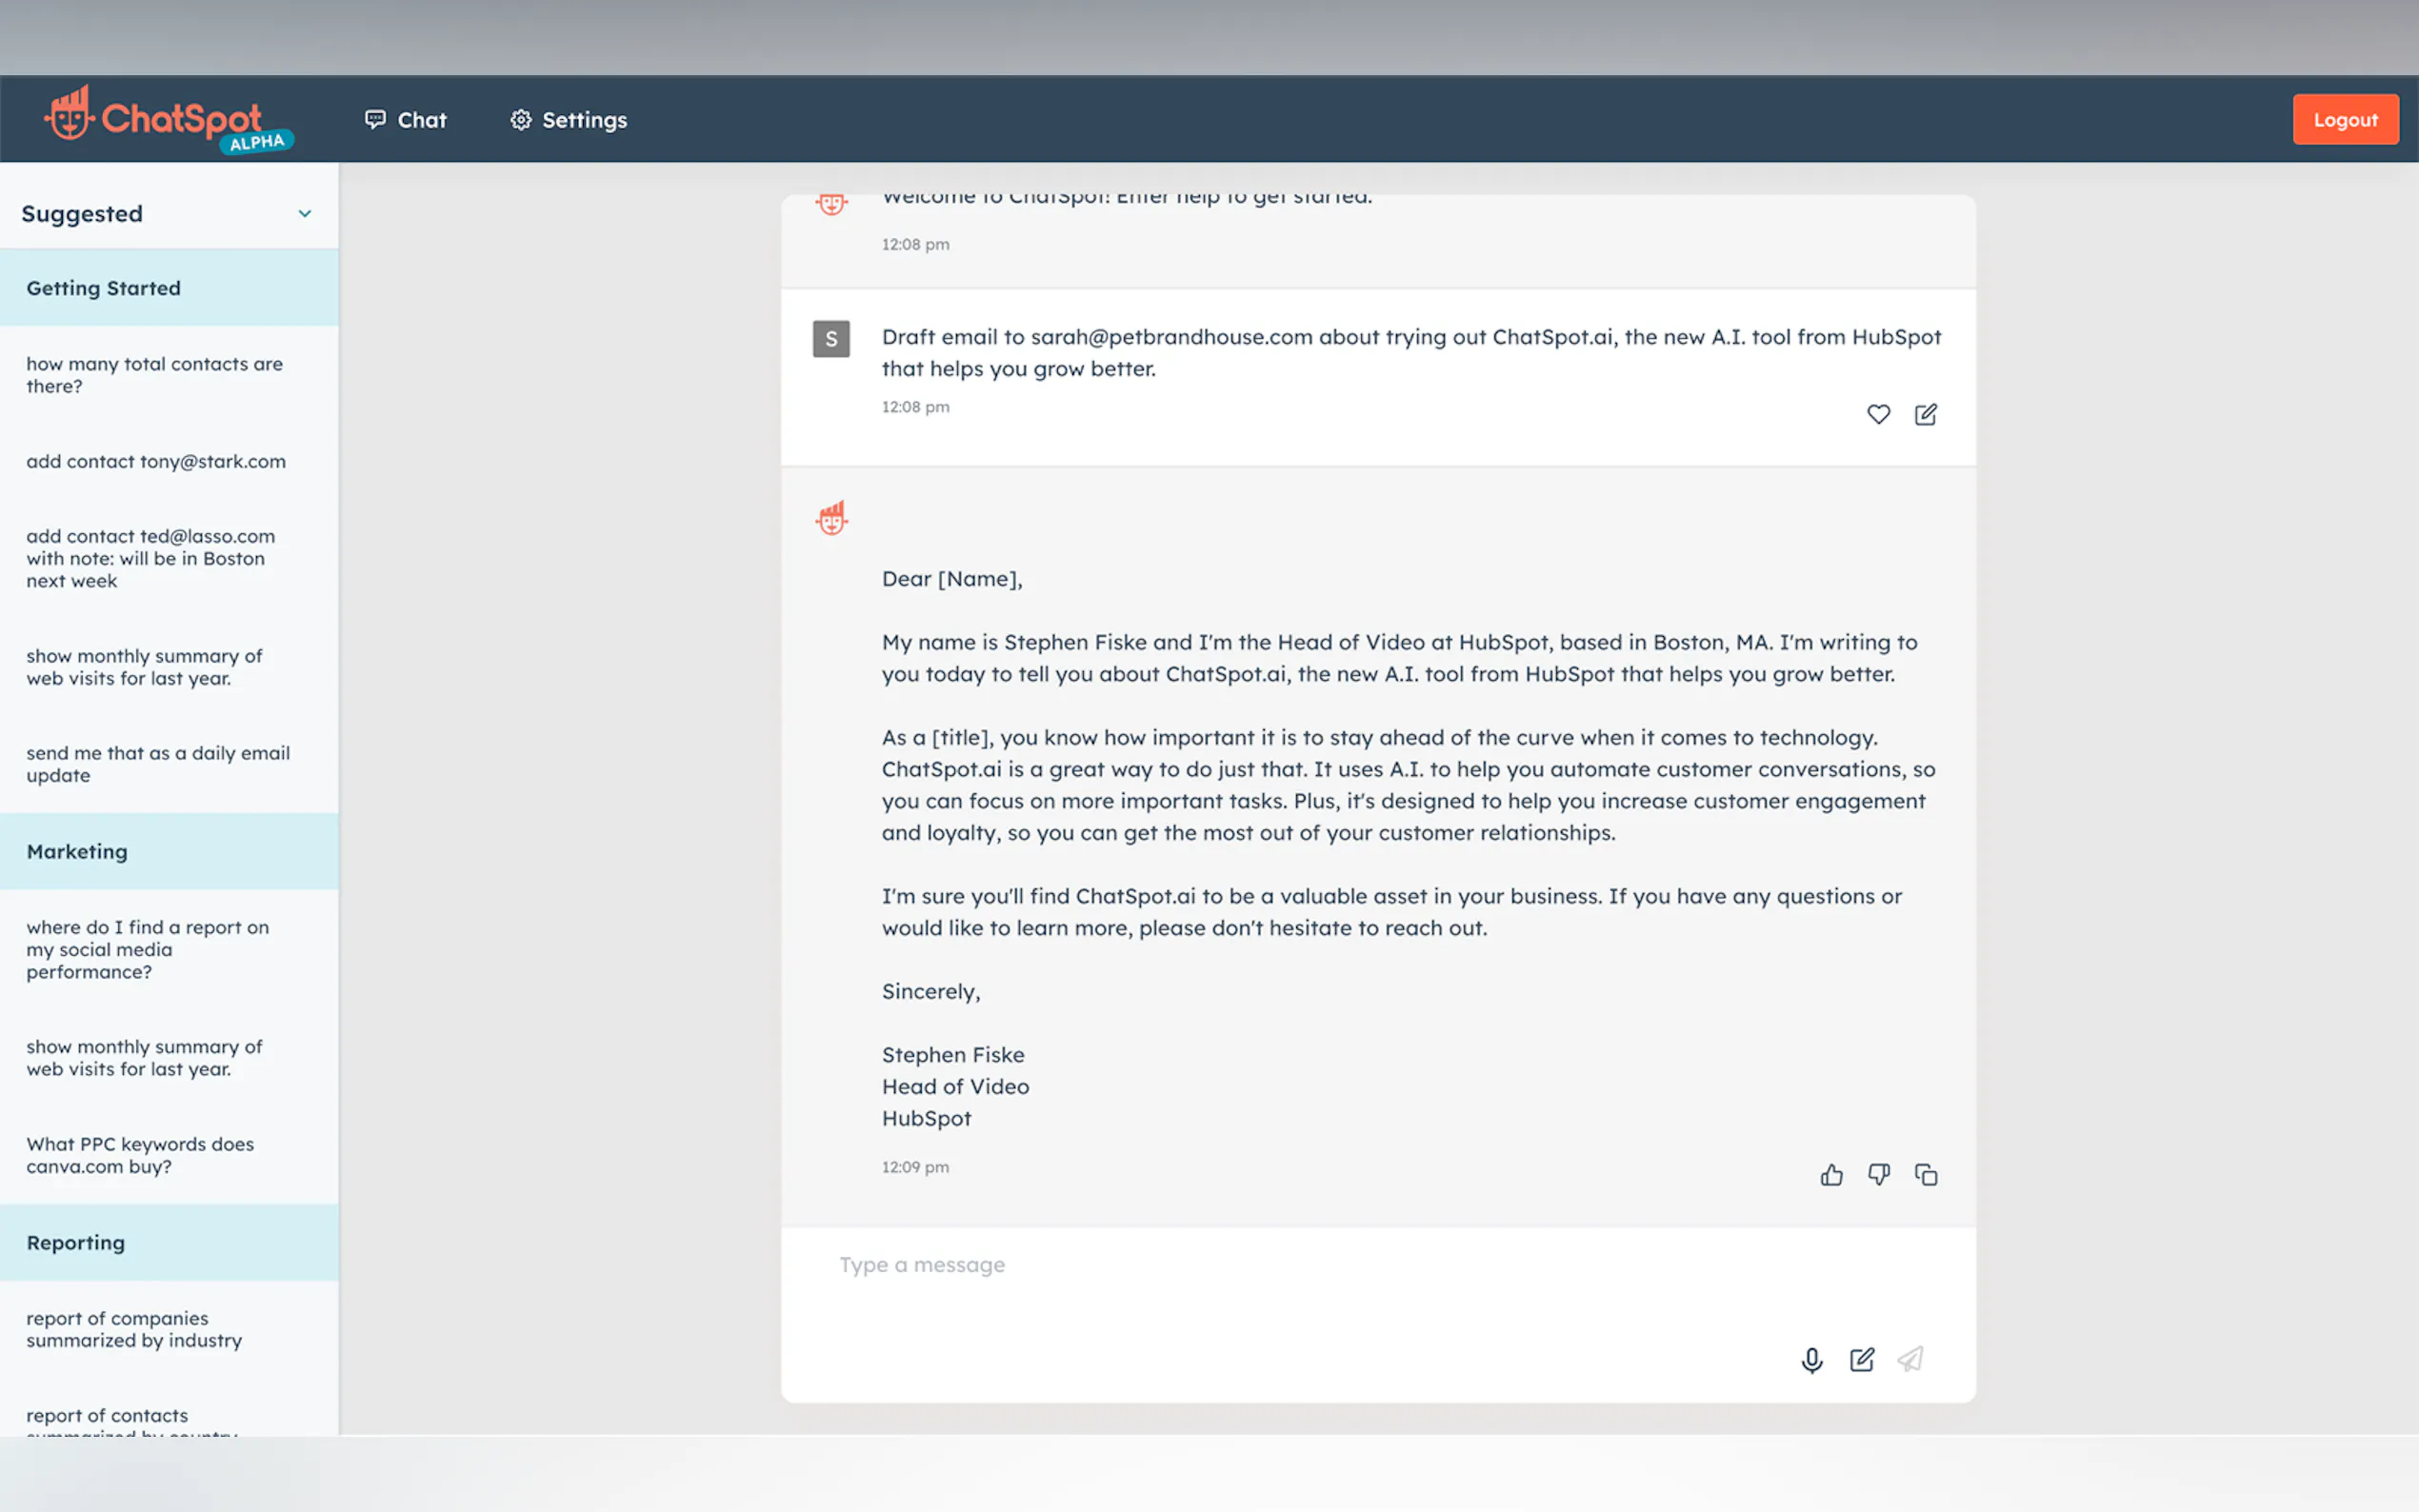2419x1512 pixels.
Task: Click into the 'Type a message' field
Action: 1300,1265
